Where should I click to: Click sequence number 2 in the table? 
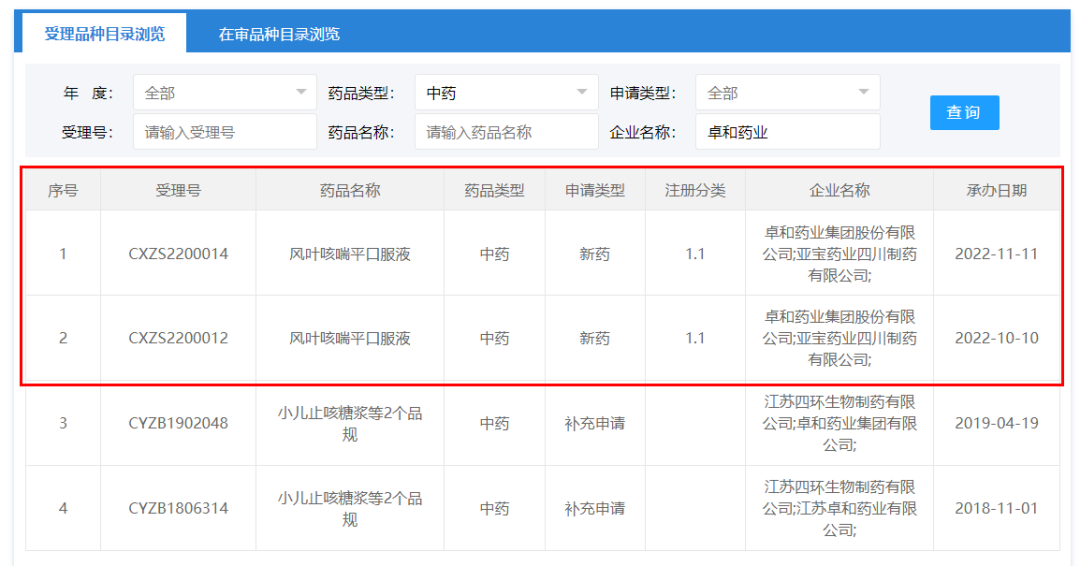[63, 338]
